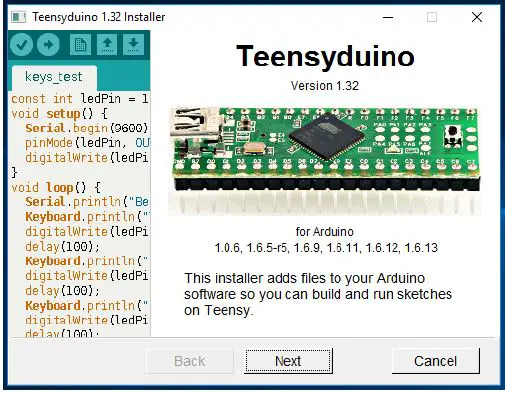Click the Teensy board photo
The height and width of the screenshot is (393, 505).
[325, 161]
